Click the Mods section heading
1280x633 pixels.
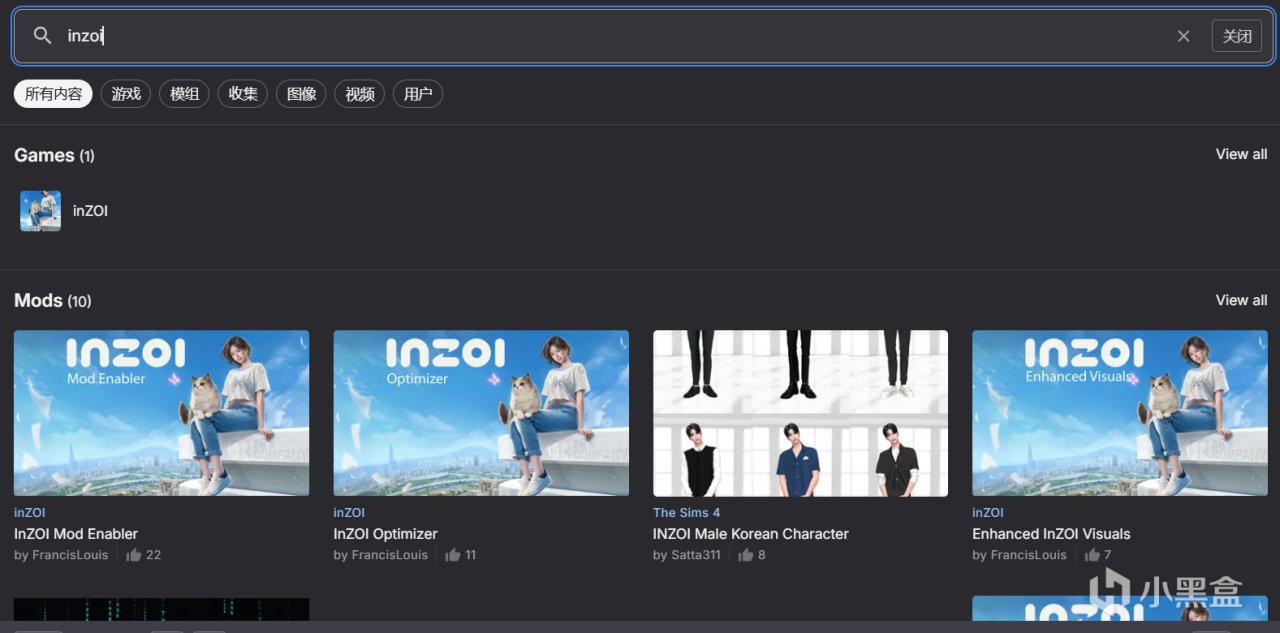52,300
